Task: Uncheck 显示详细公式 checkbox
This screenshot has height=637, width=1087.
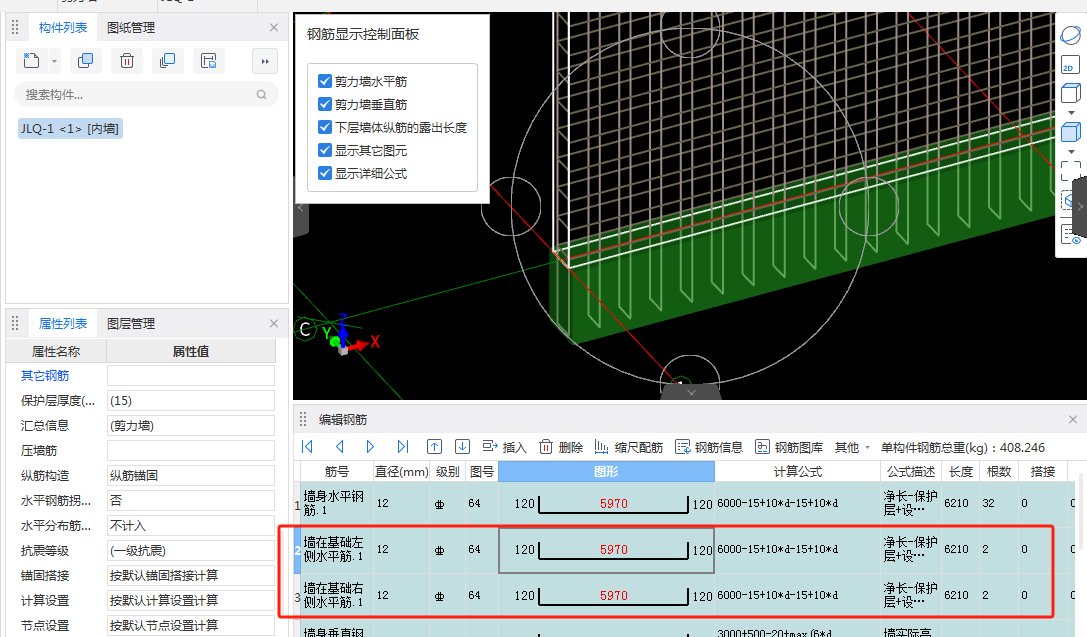Action: coord(324,173)
